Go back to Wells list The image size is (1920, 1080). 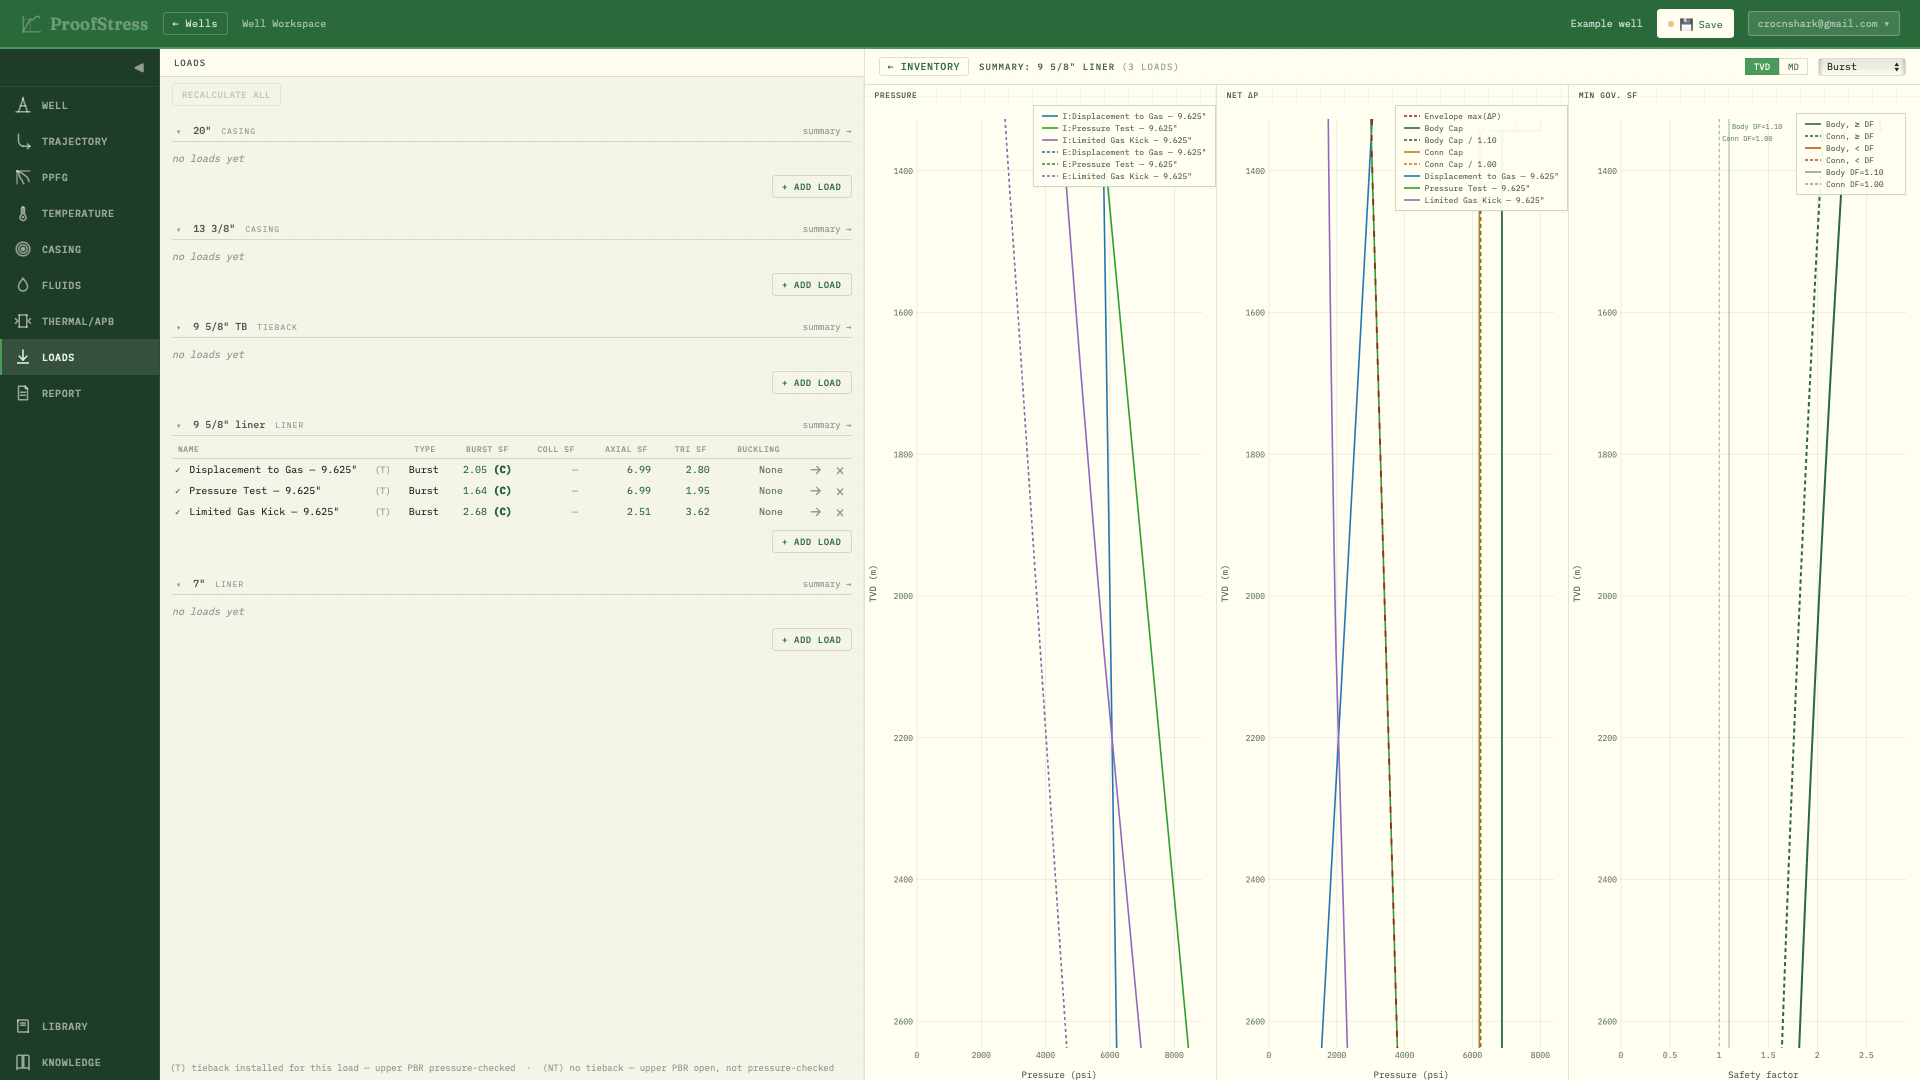(x=195, y=24)
